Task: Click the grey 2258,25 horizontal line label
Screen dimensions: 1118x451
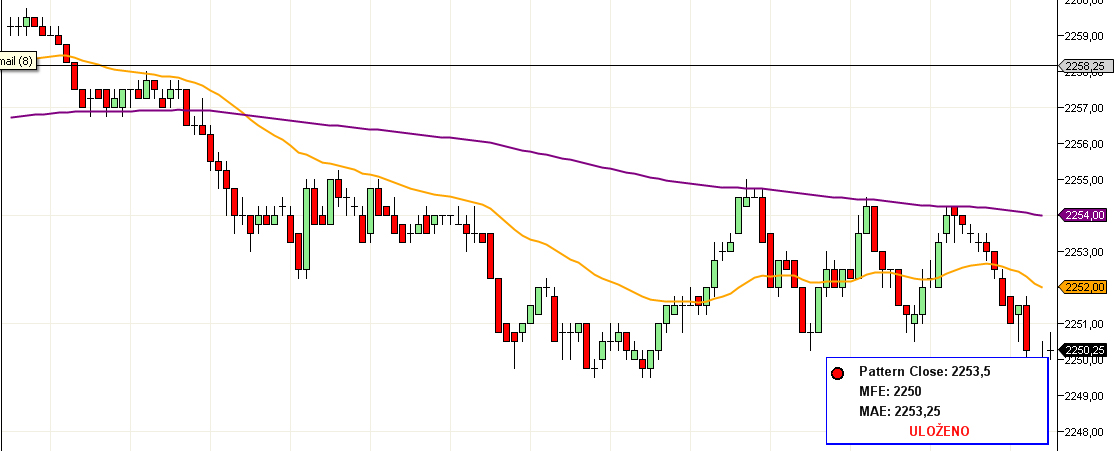Action: tap(1086, 67)
